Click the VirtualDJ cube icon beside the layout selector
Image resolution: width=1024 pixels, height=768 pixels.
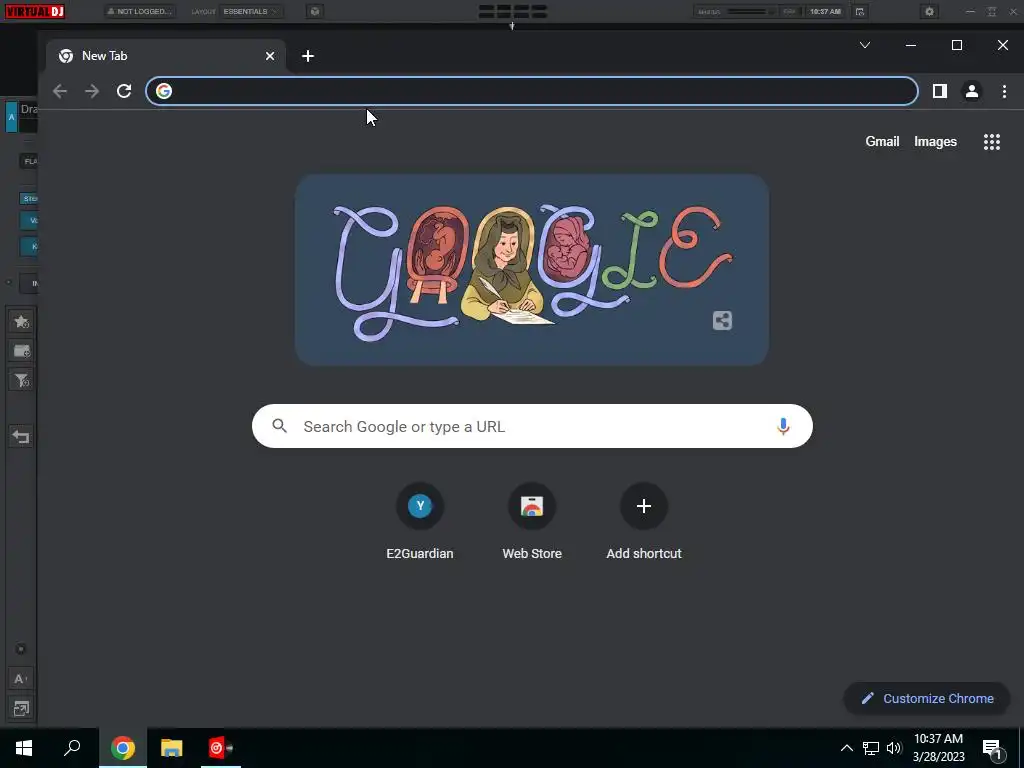[x=315, y=12]
